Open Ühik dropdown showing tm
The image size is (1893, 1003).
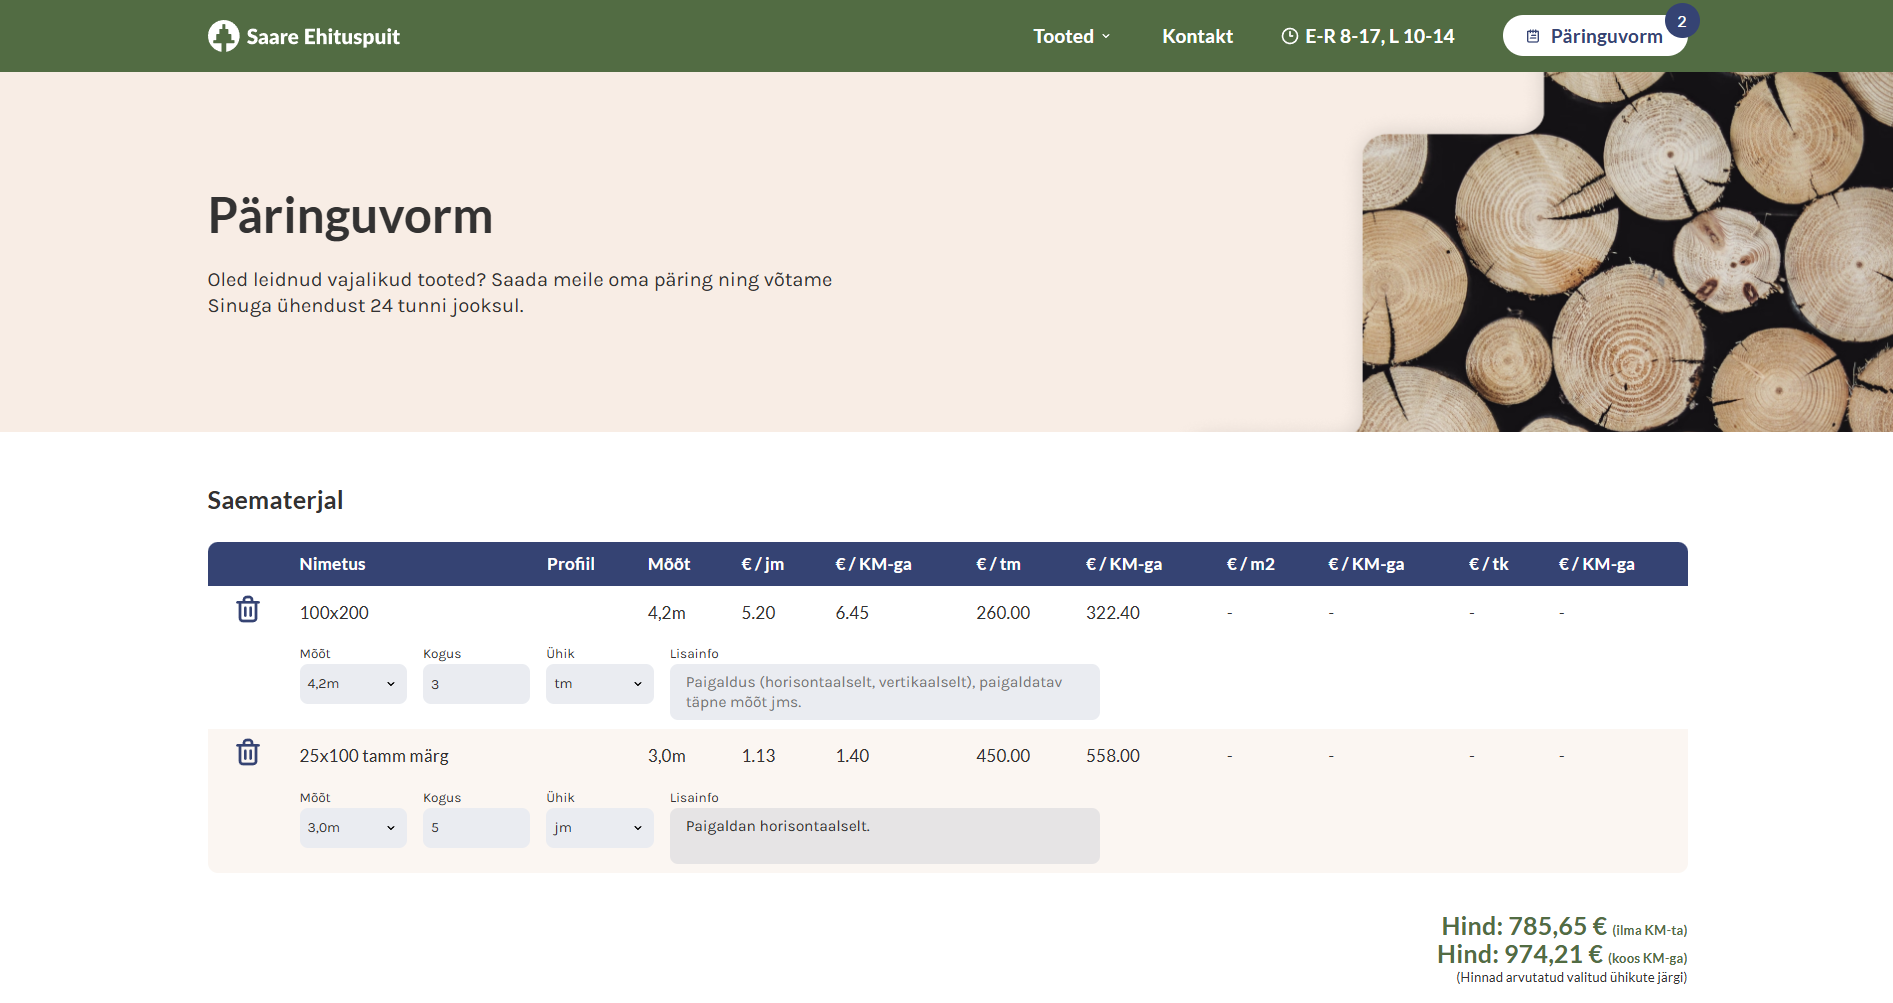click(599, 684)
